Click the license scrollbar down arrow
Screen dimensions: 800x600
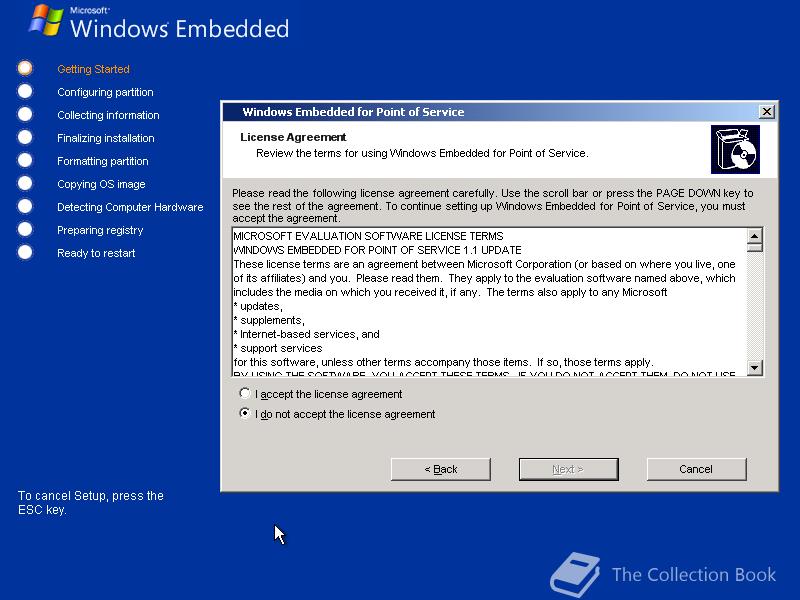tap(755, 367)
